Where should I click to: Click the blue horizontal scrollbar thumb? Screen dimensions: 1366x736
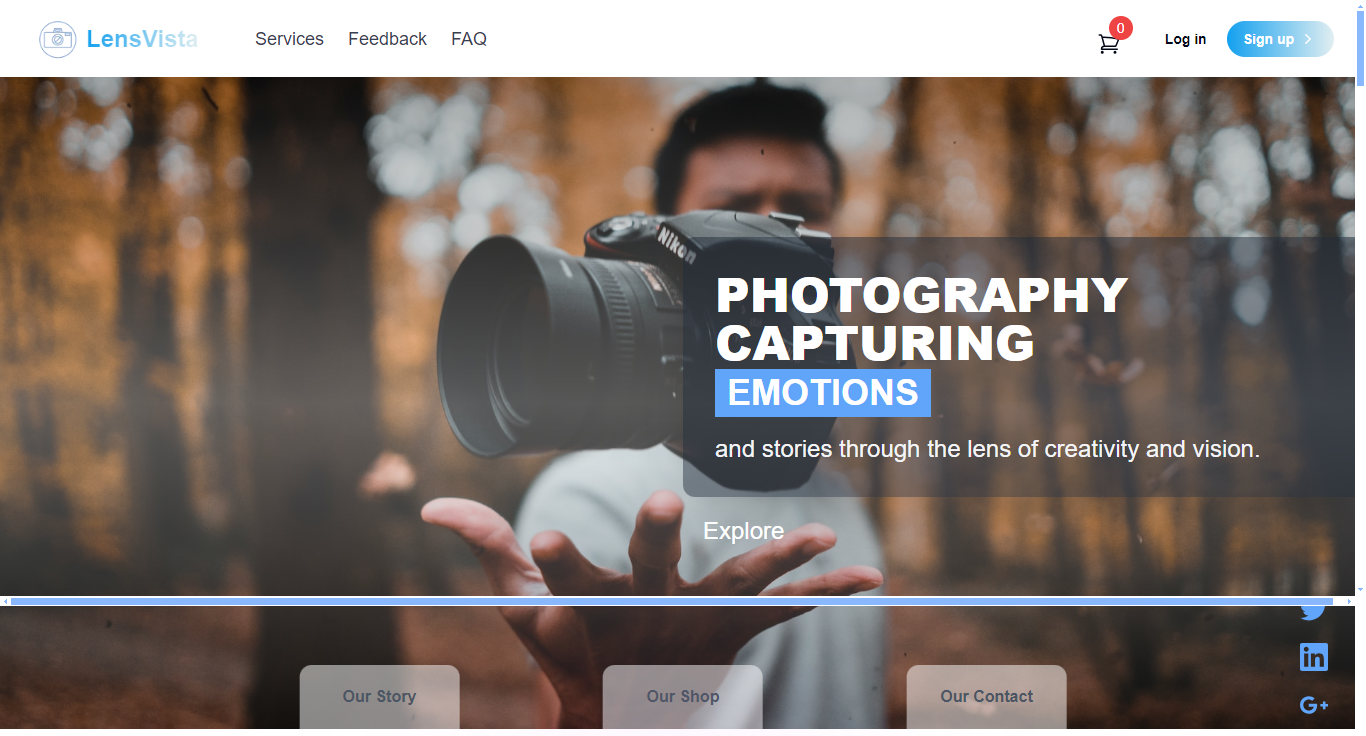[x=671, y=601]
